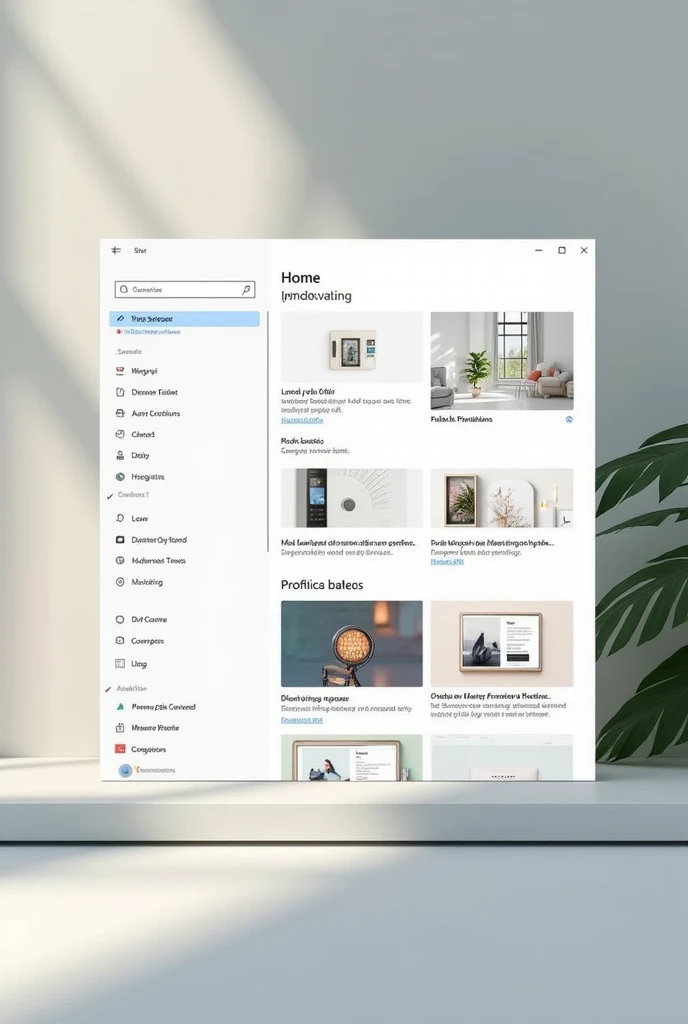Open the wall-mounted frame device thumbnail
Viewport: 688px width, 1024px height.
(x=352, y=347)
